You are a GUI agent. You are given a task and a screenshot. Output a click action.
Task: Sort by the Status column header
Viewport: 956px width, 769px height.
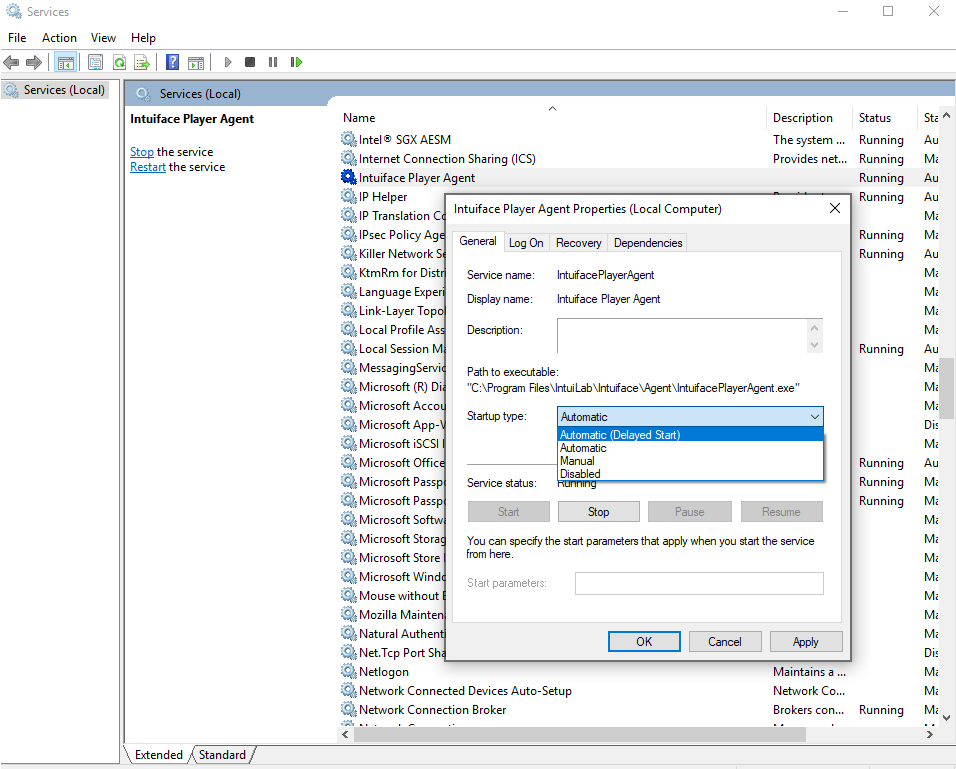884,118
